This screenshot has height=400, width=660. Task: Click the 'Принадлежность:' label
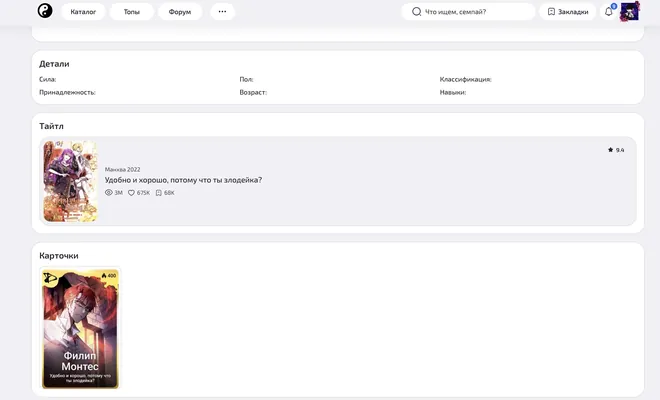coord(67,92)
